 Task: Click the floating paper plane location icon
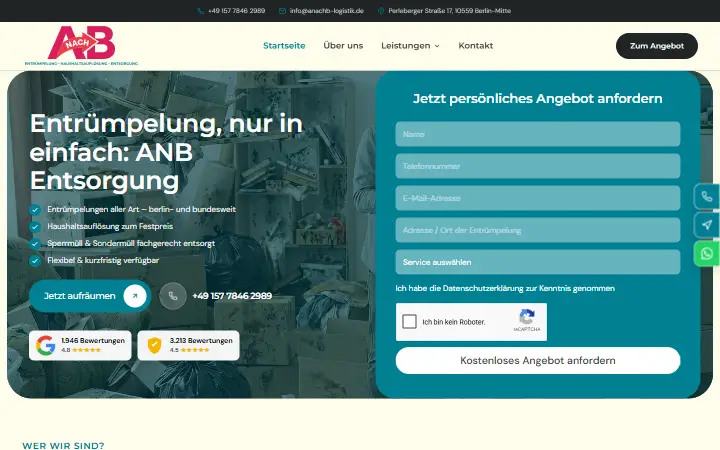(707, 225)
